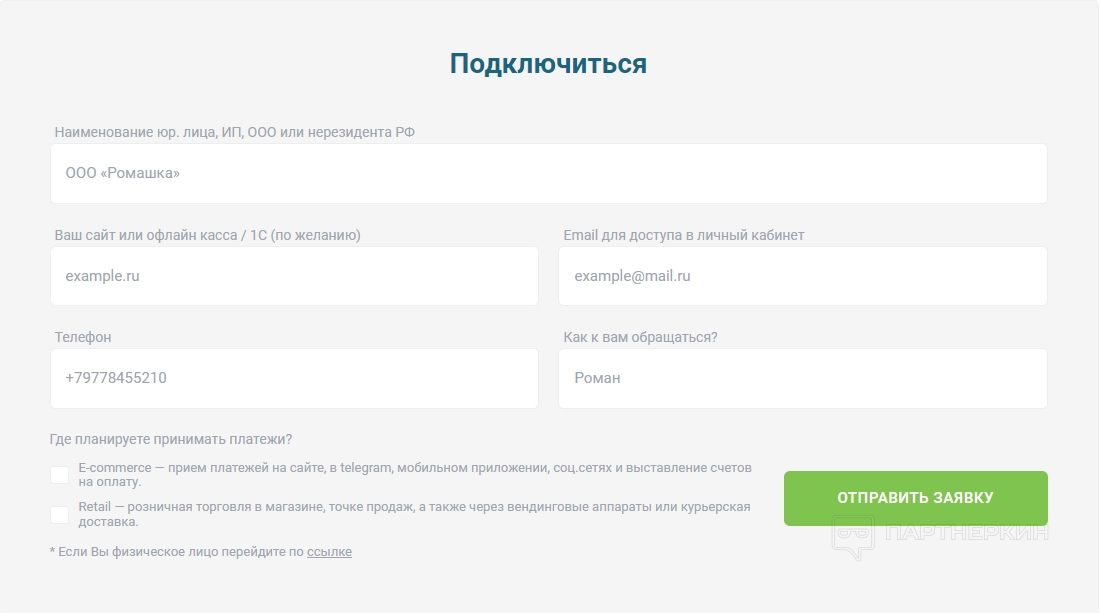
Task: Click the Партнеркин watermark logo icon
Action: pos(853,535)
